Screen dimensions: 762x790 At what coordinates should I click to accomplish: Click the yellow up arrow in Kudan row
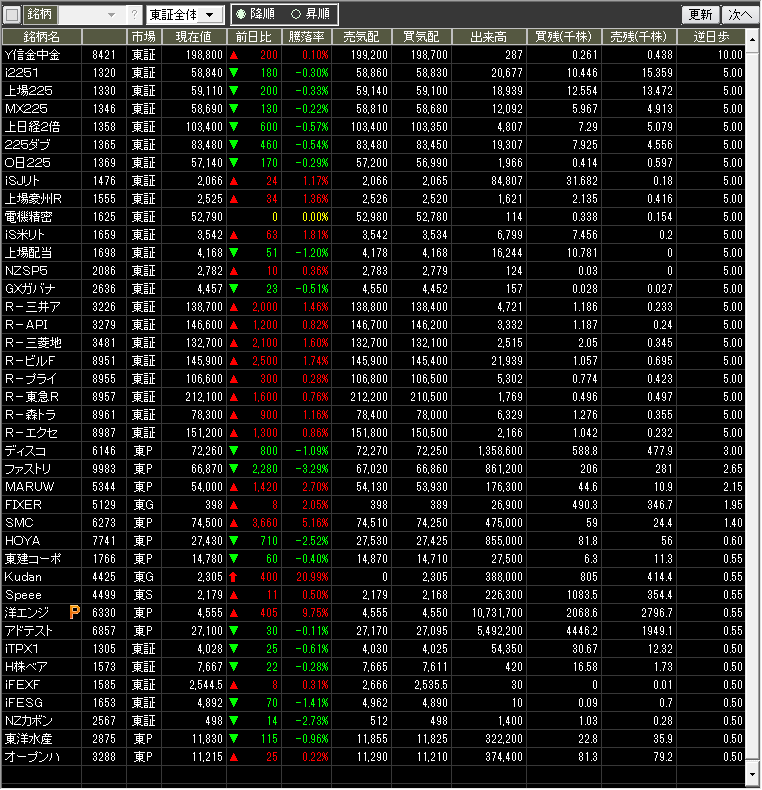click(234, 577)
